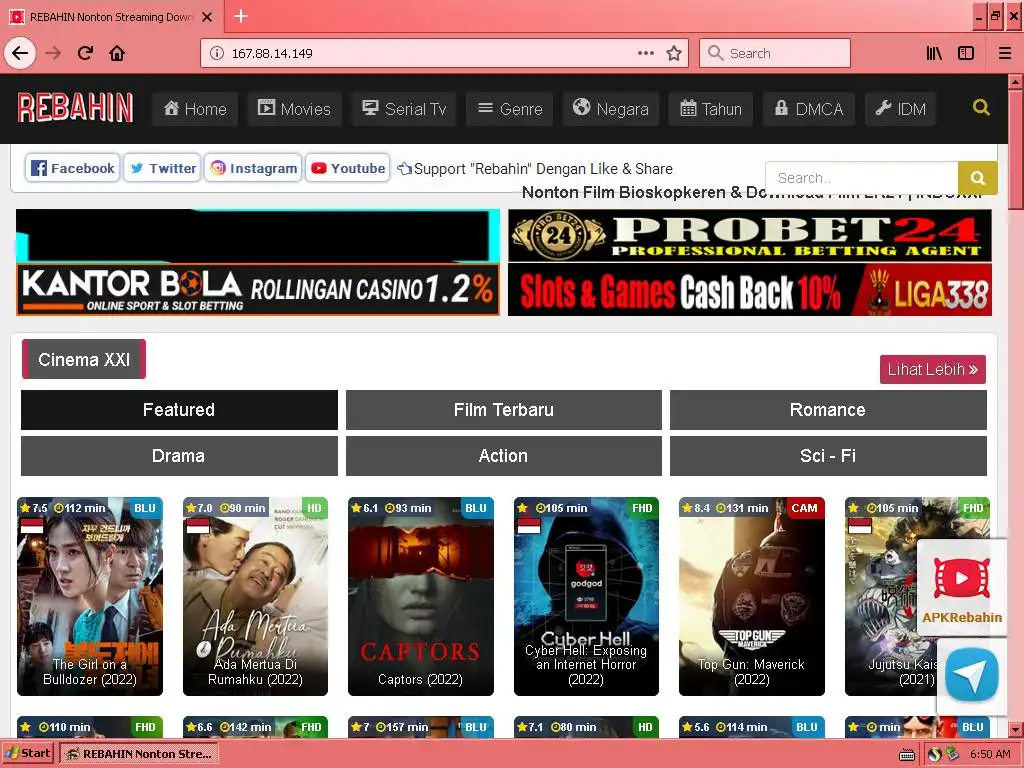Expand the Negara menu
This screenshot has width=1024, height=768.
coord(611,109)
